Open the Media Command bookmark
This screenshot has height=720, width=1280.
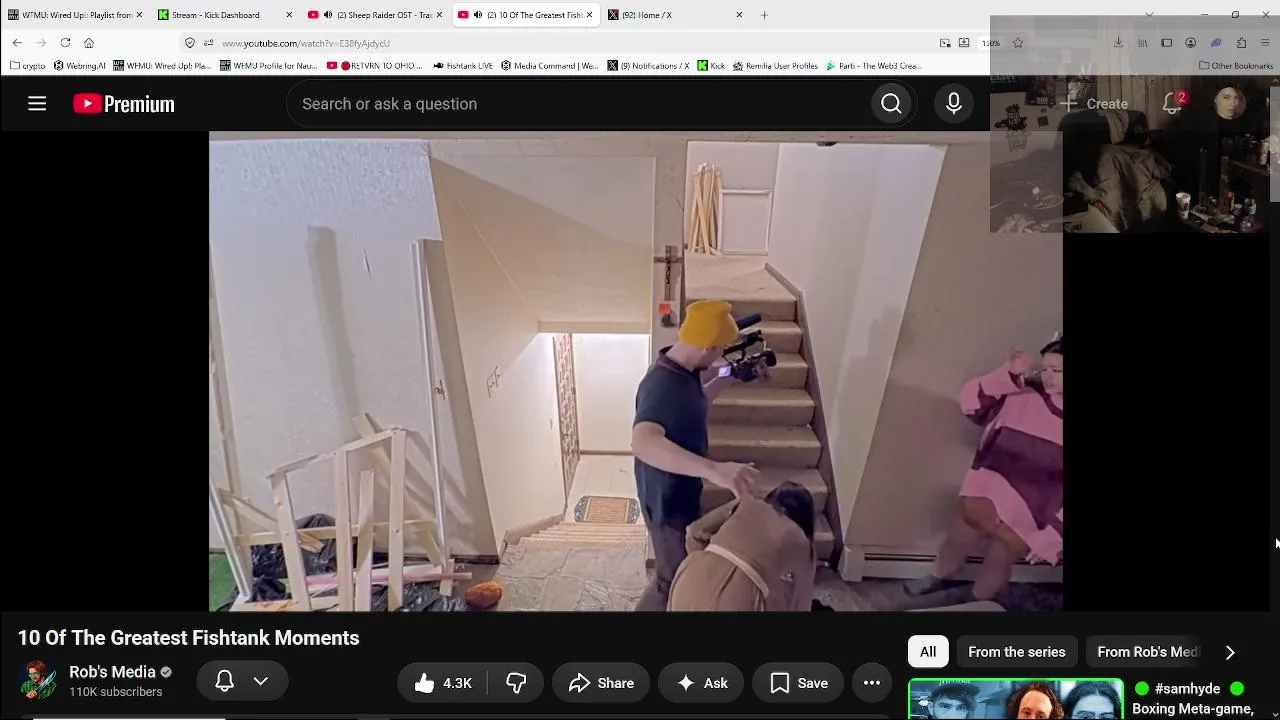550,66
